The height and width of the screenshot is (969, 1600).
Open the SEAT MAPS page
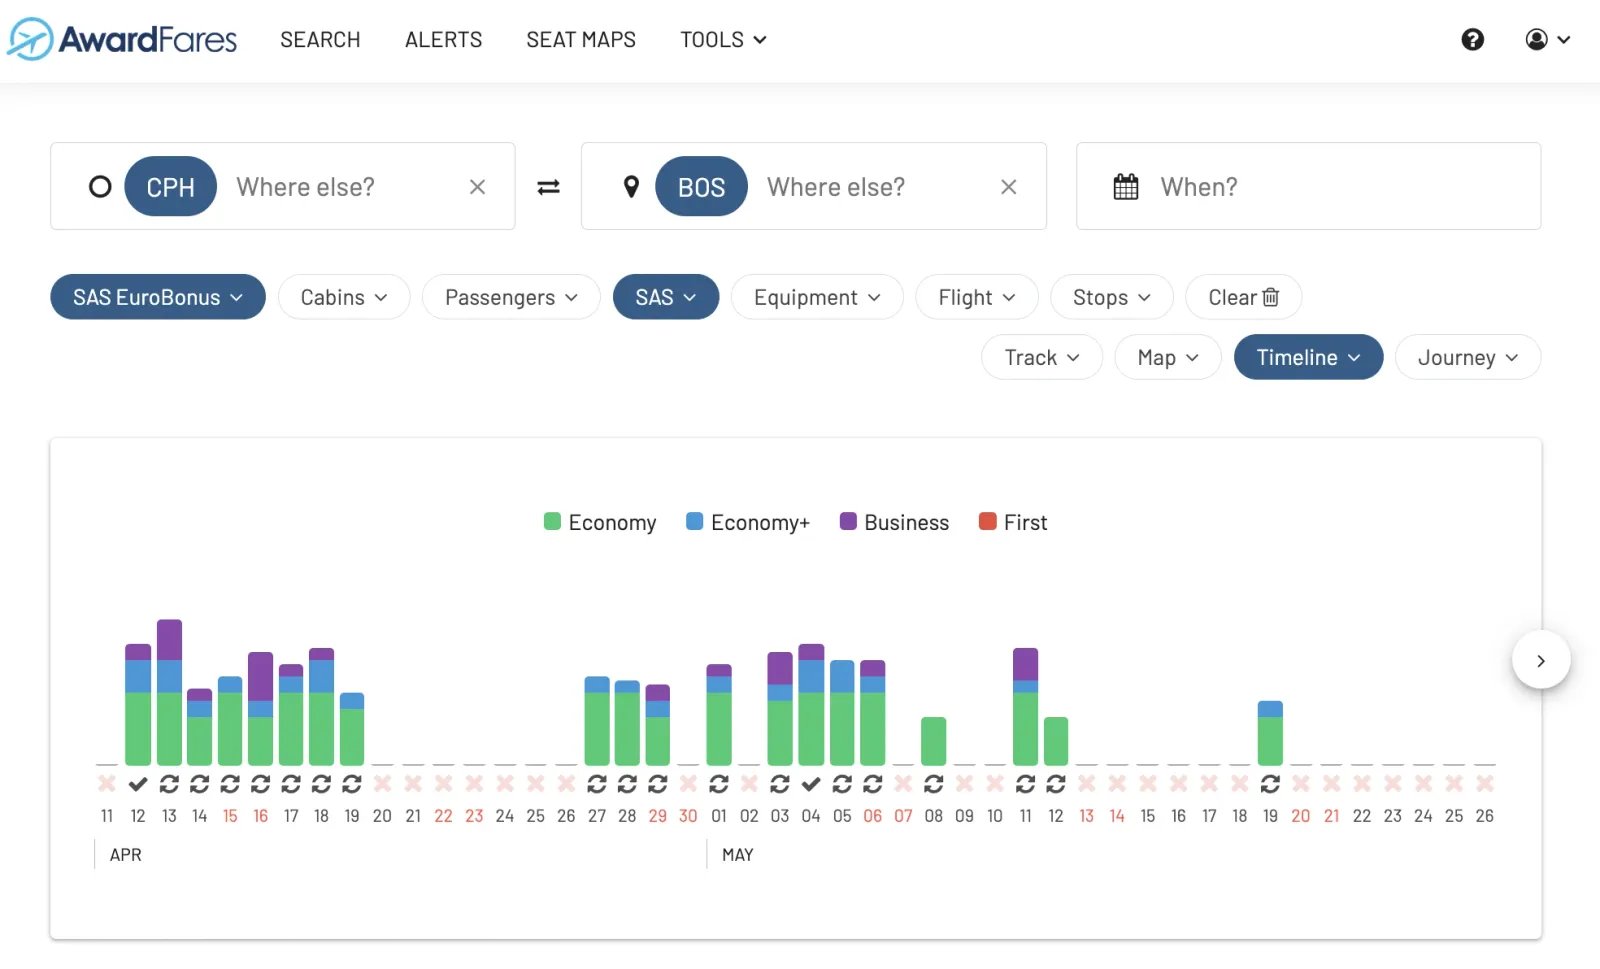581,39
